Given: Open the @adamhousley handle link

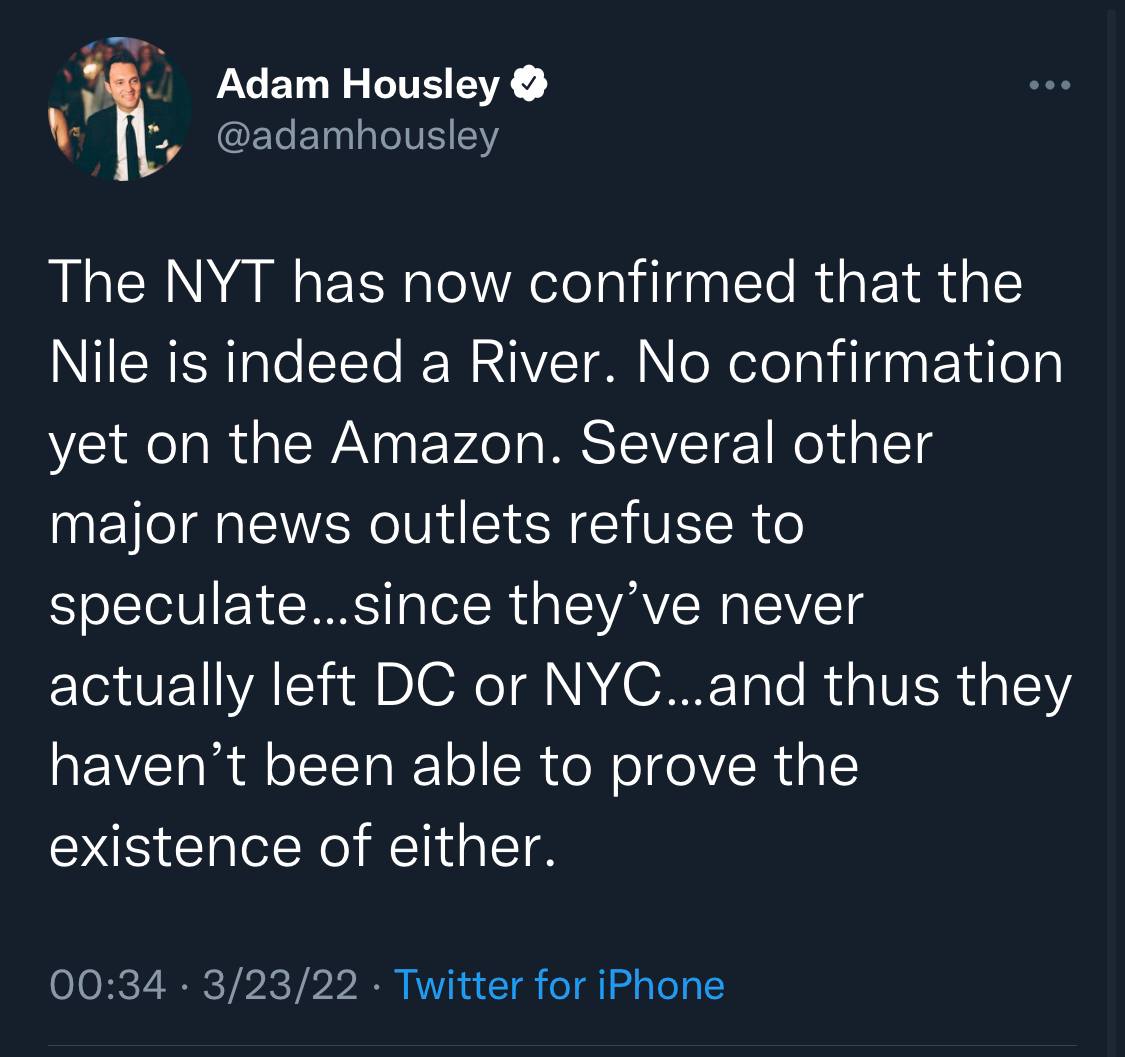Looking at the screenshot, I should click(357, 135).
